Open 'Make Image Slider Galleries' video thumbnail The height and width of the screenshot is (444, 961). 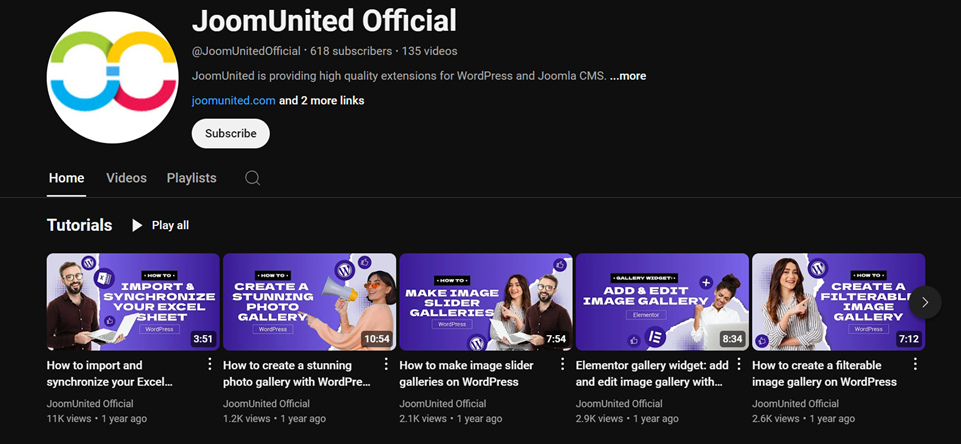[x=485, y=301]
